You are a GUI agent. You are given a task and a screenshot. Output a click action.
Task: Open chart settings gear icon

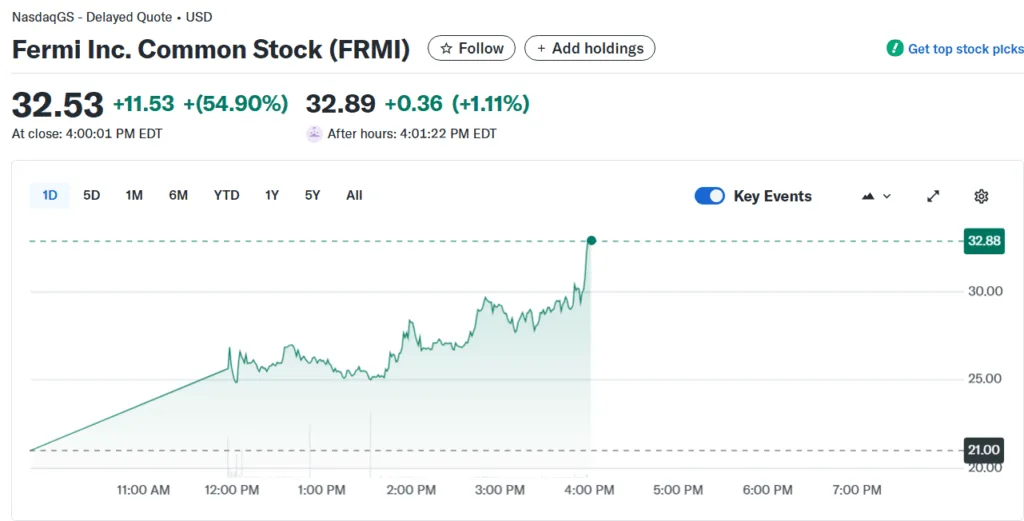click(981, 196)
